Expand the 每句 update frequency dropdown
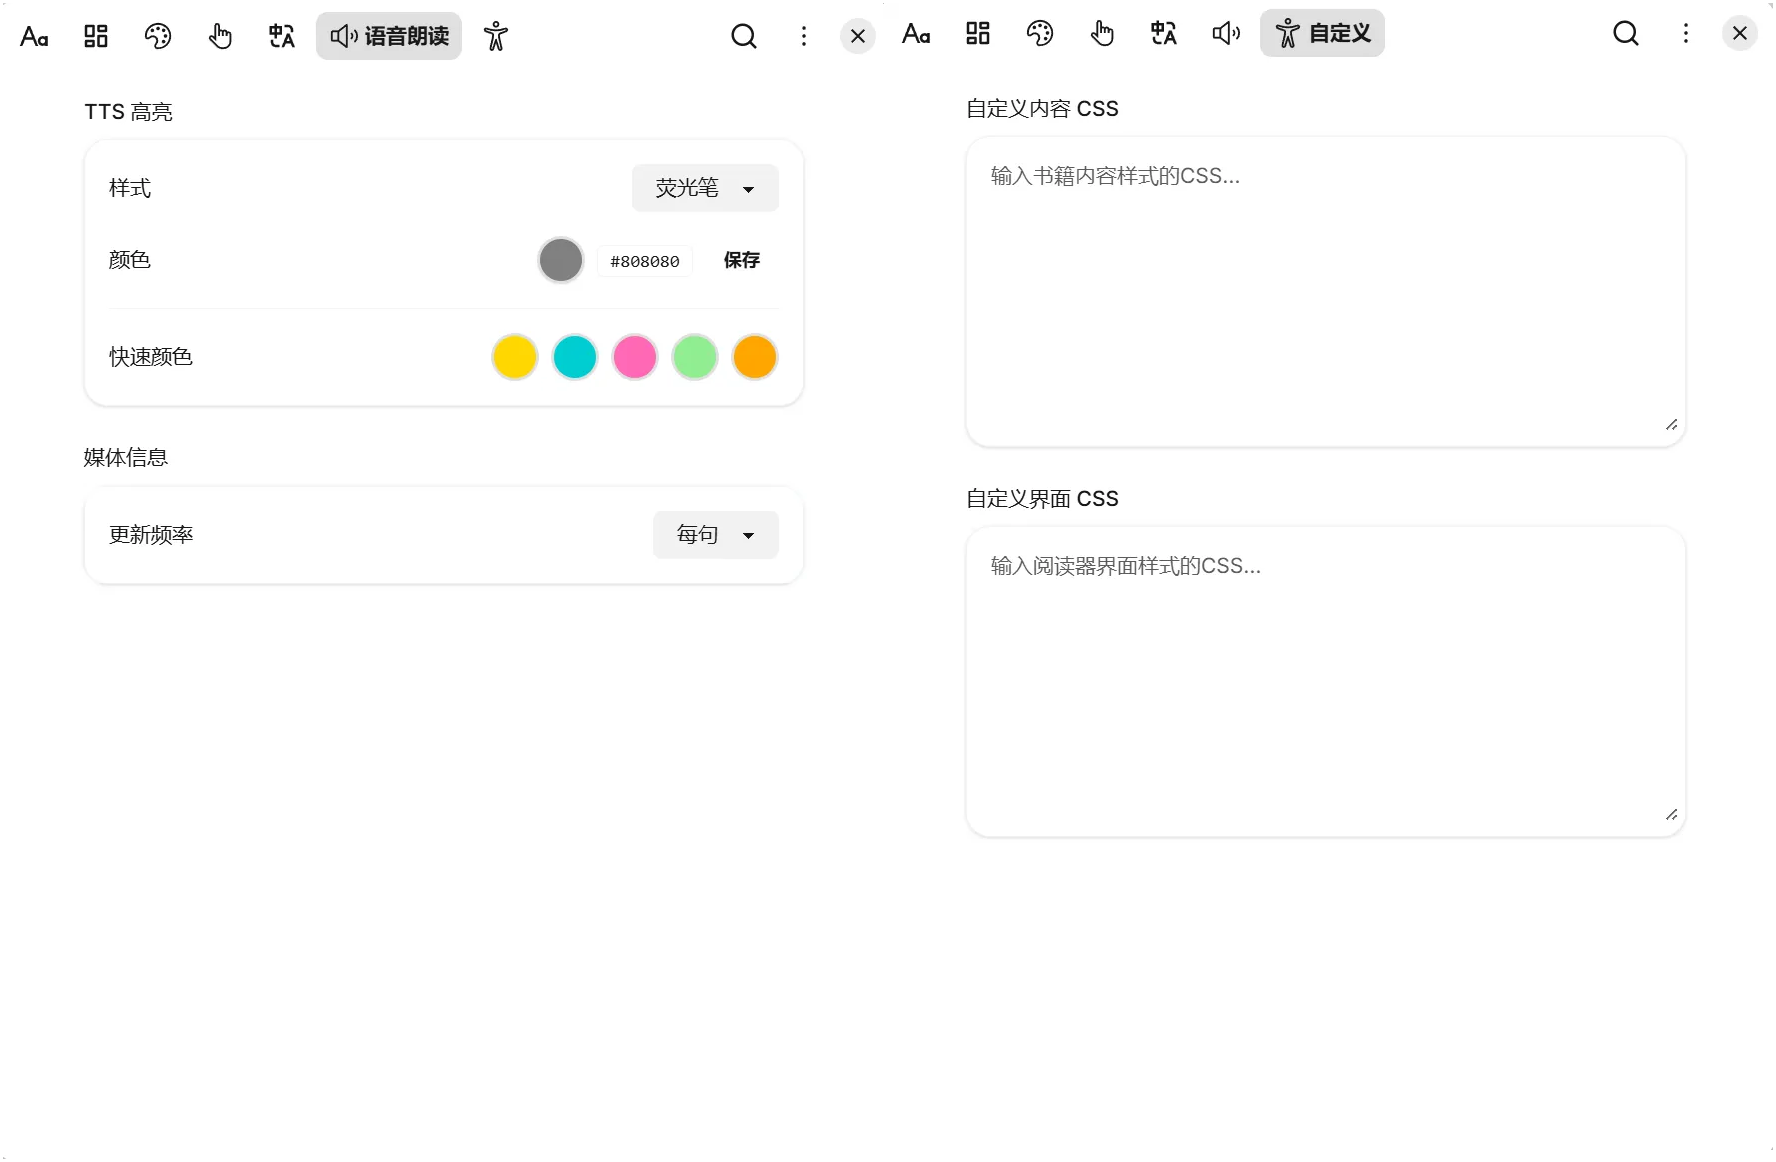The height and width of the screenshot is (1162, 1776). point(715,535)
